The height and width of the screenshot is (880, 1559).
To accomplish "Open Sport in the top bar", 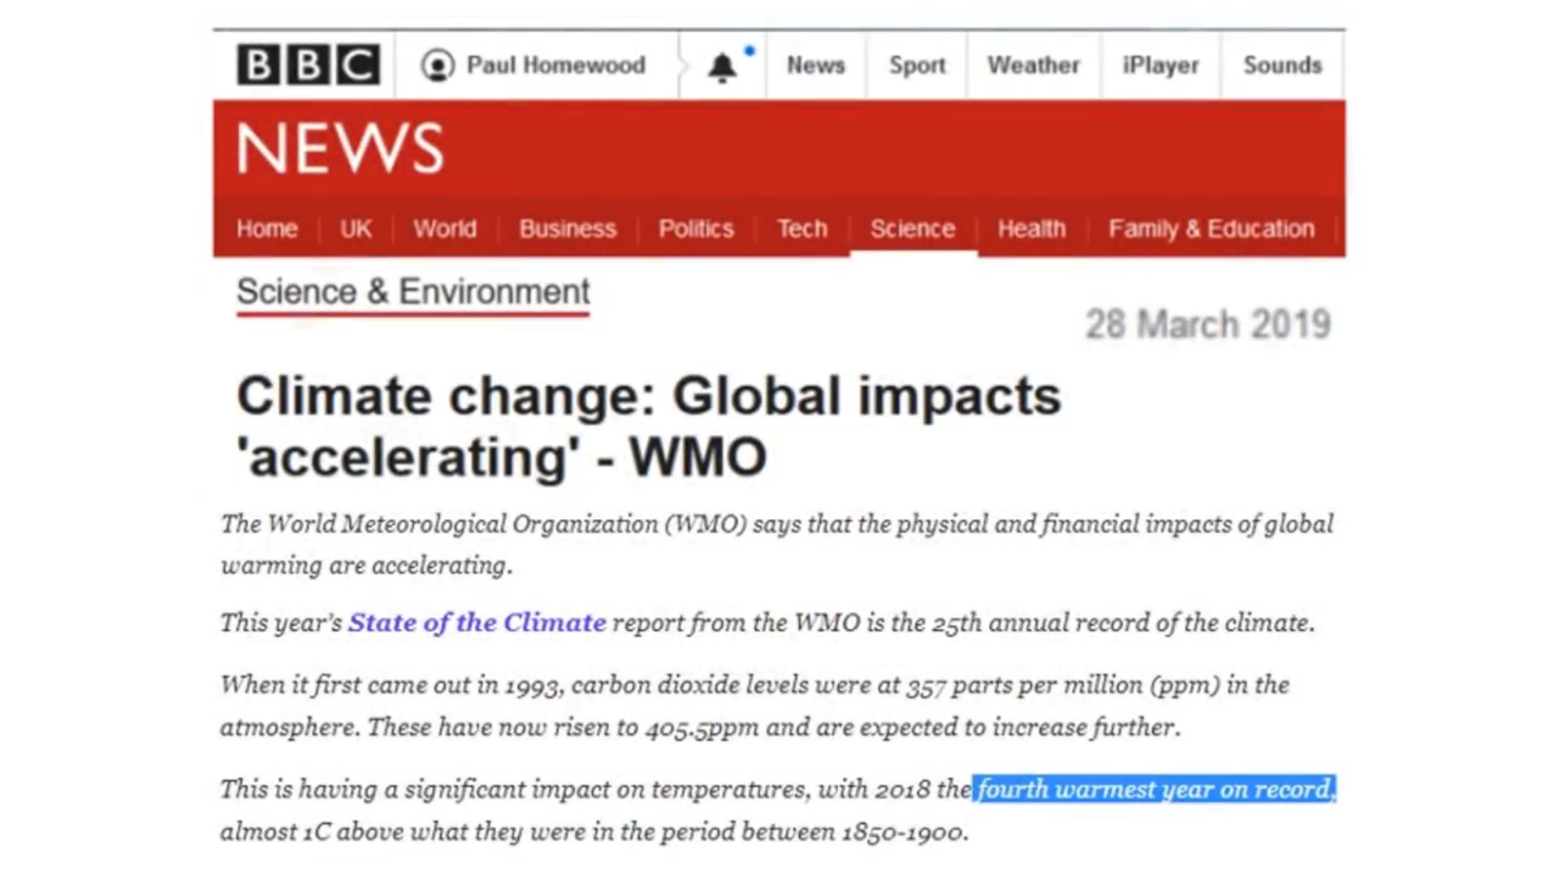I will click(916, 66).
